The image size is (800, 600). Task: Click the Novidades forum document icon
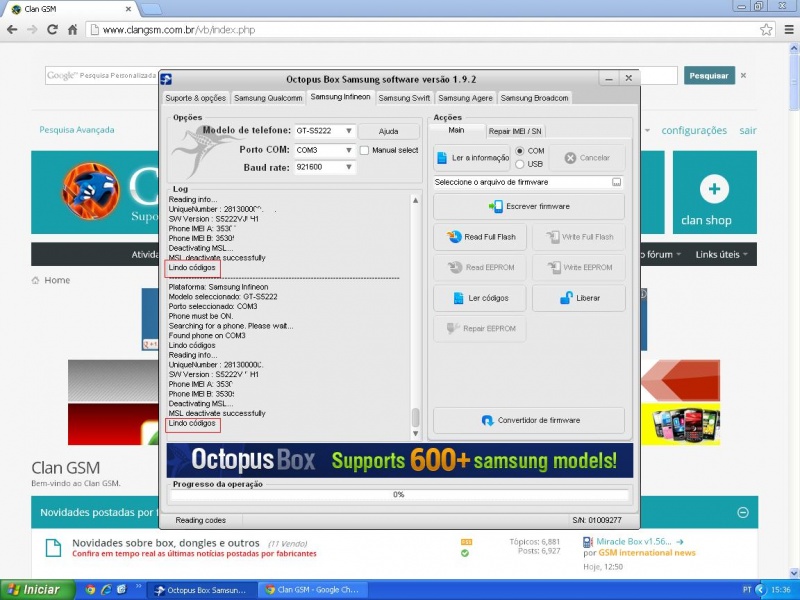coord(54,548)
